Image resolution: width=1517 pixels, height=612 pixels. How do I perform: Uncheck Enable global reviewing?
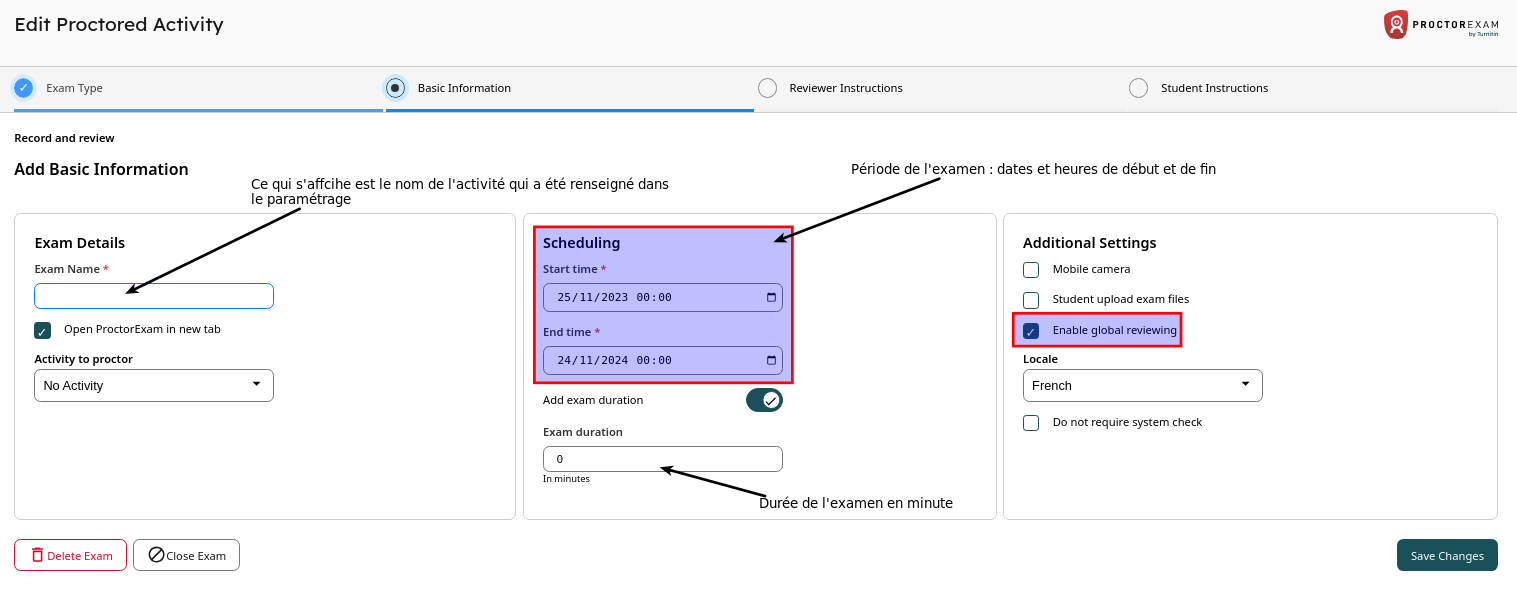1031,331
